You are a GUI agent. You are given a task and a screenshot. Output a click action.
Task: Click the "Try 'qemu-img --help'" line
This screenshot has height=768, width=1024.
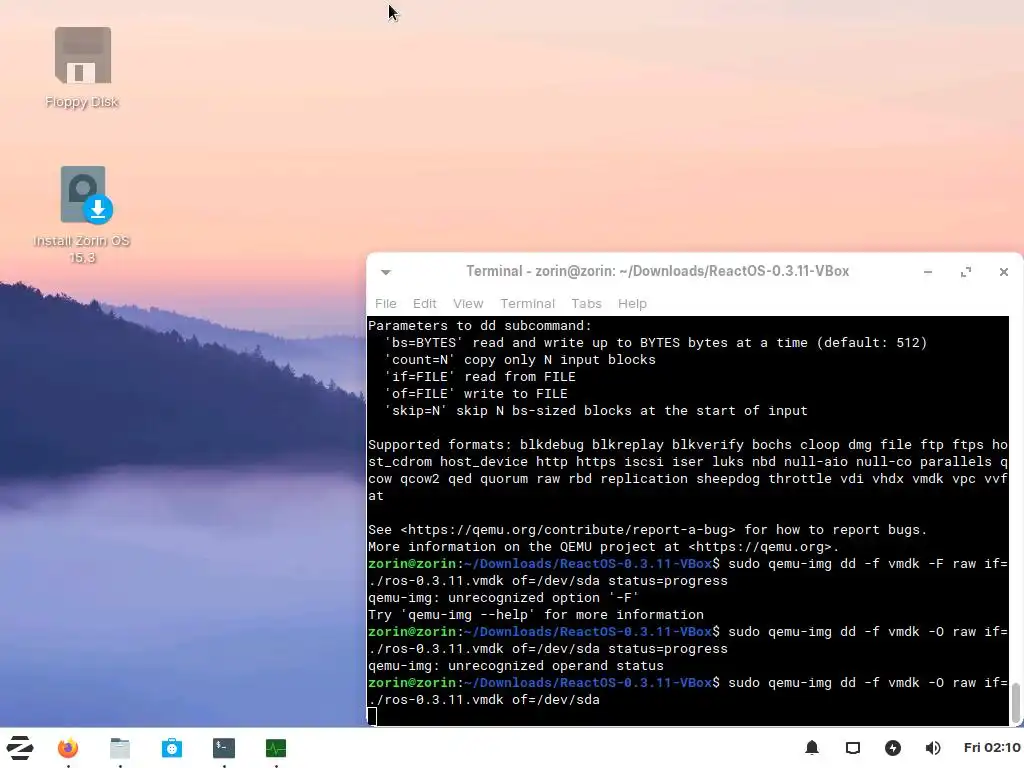pos(536,615)
